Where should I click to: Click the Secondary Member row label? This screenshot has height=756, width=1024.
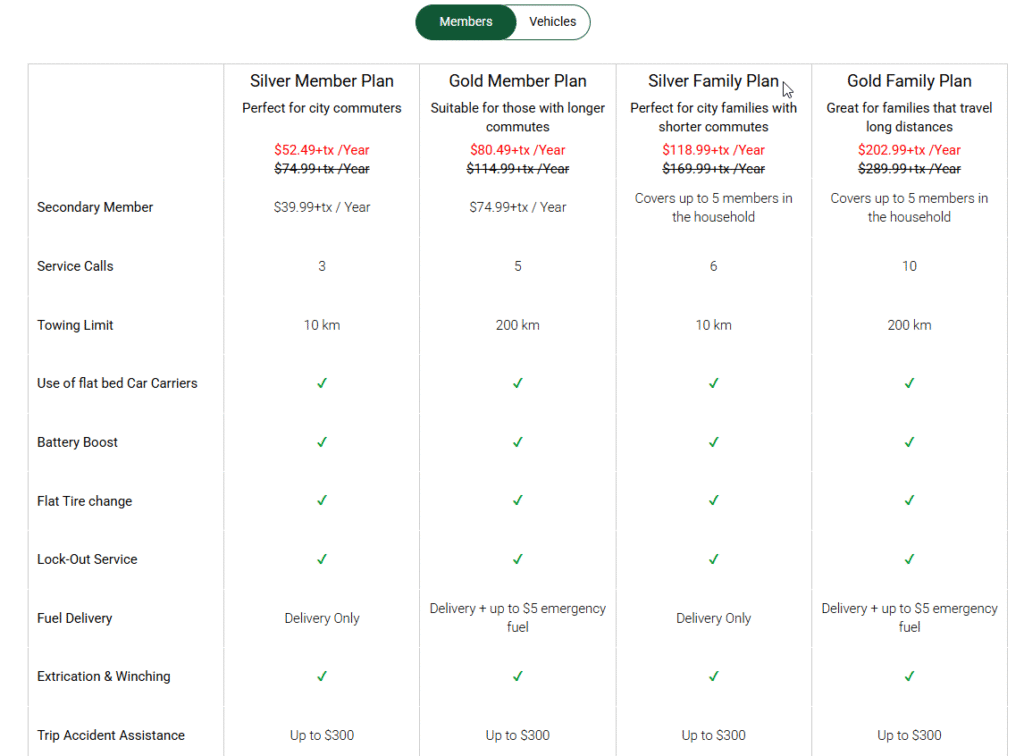click(x=95, y=207)
